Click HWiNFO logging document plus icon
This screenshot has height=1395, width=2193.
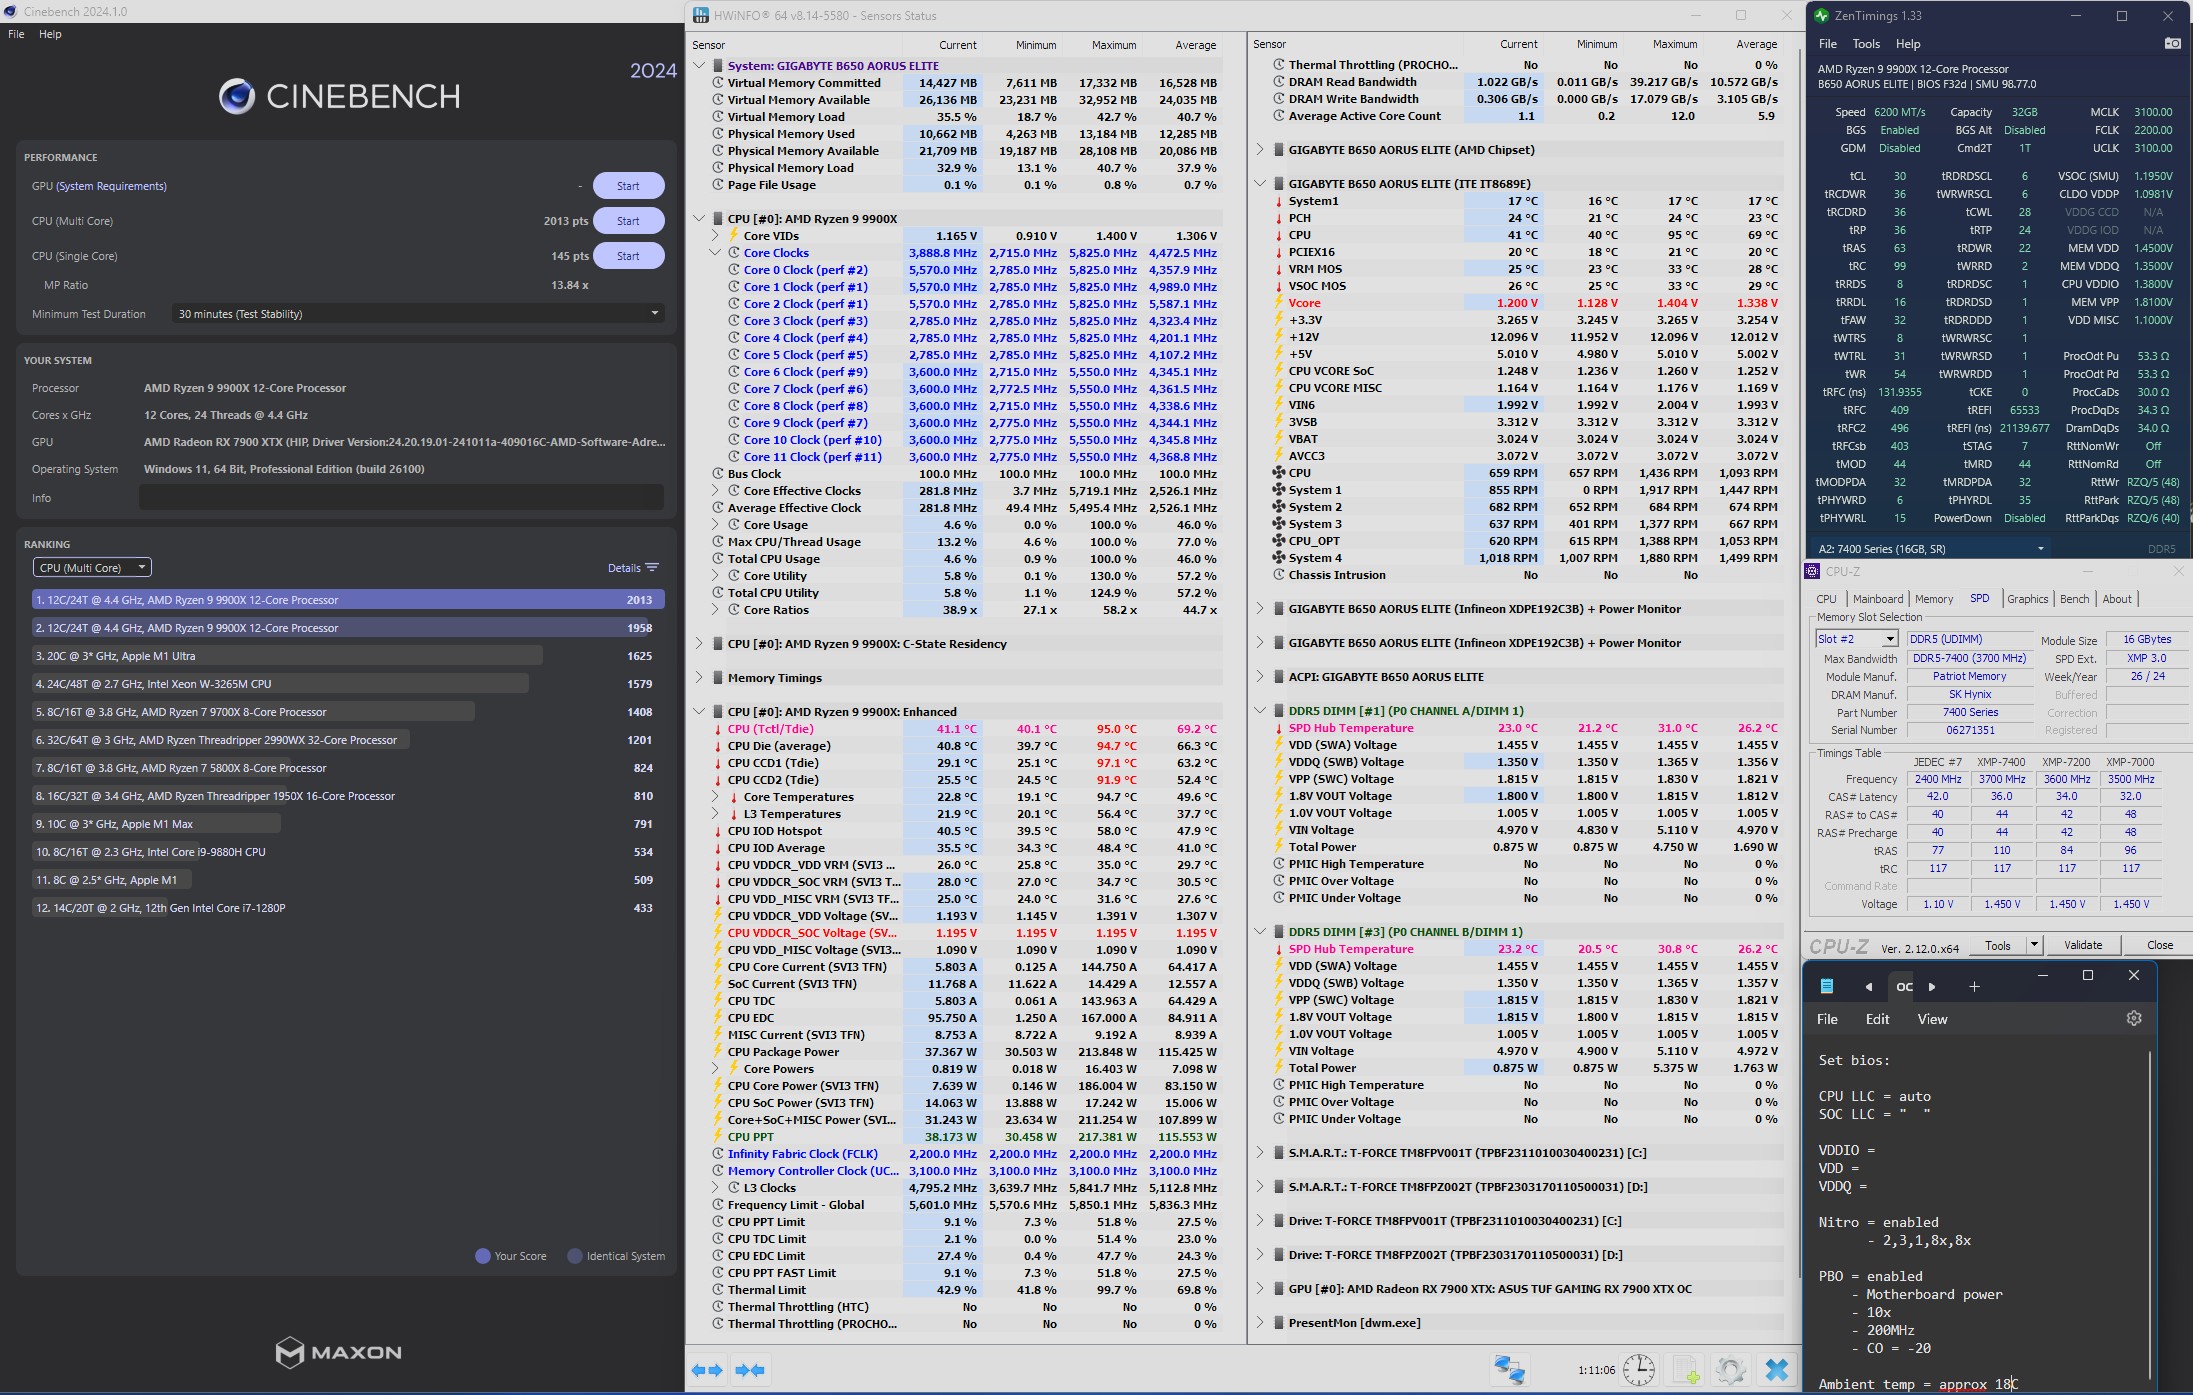pos(1686,1370)
